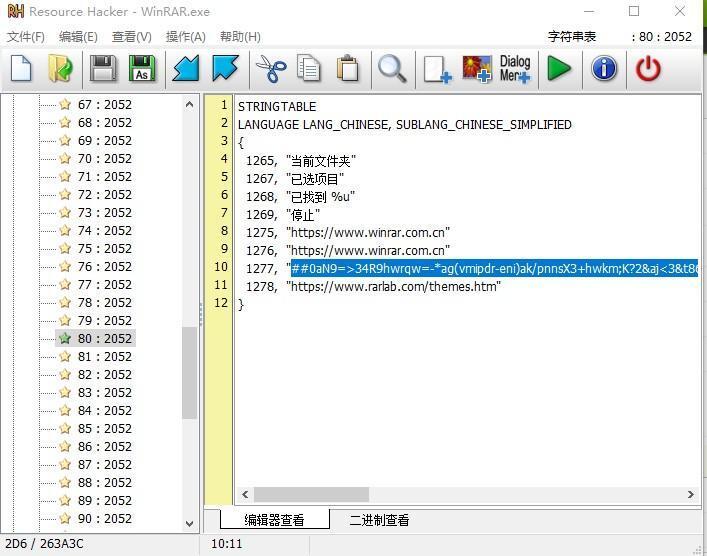The image size is (707, 556).
Task: Open a file with the folder icon
Action: point(60,69)
